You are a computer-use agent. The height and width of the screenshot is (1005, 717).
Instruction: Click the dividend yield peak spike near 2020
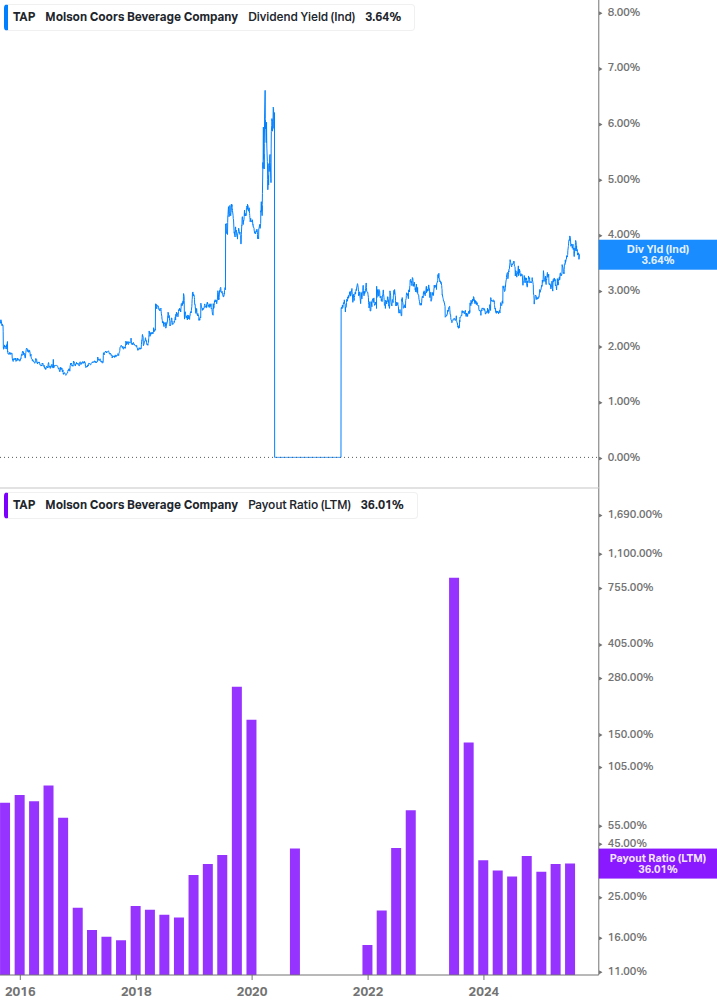265,93
